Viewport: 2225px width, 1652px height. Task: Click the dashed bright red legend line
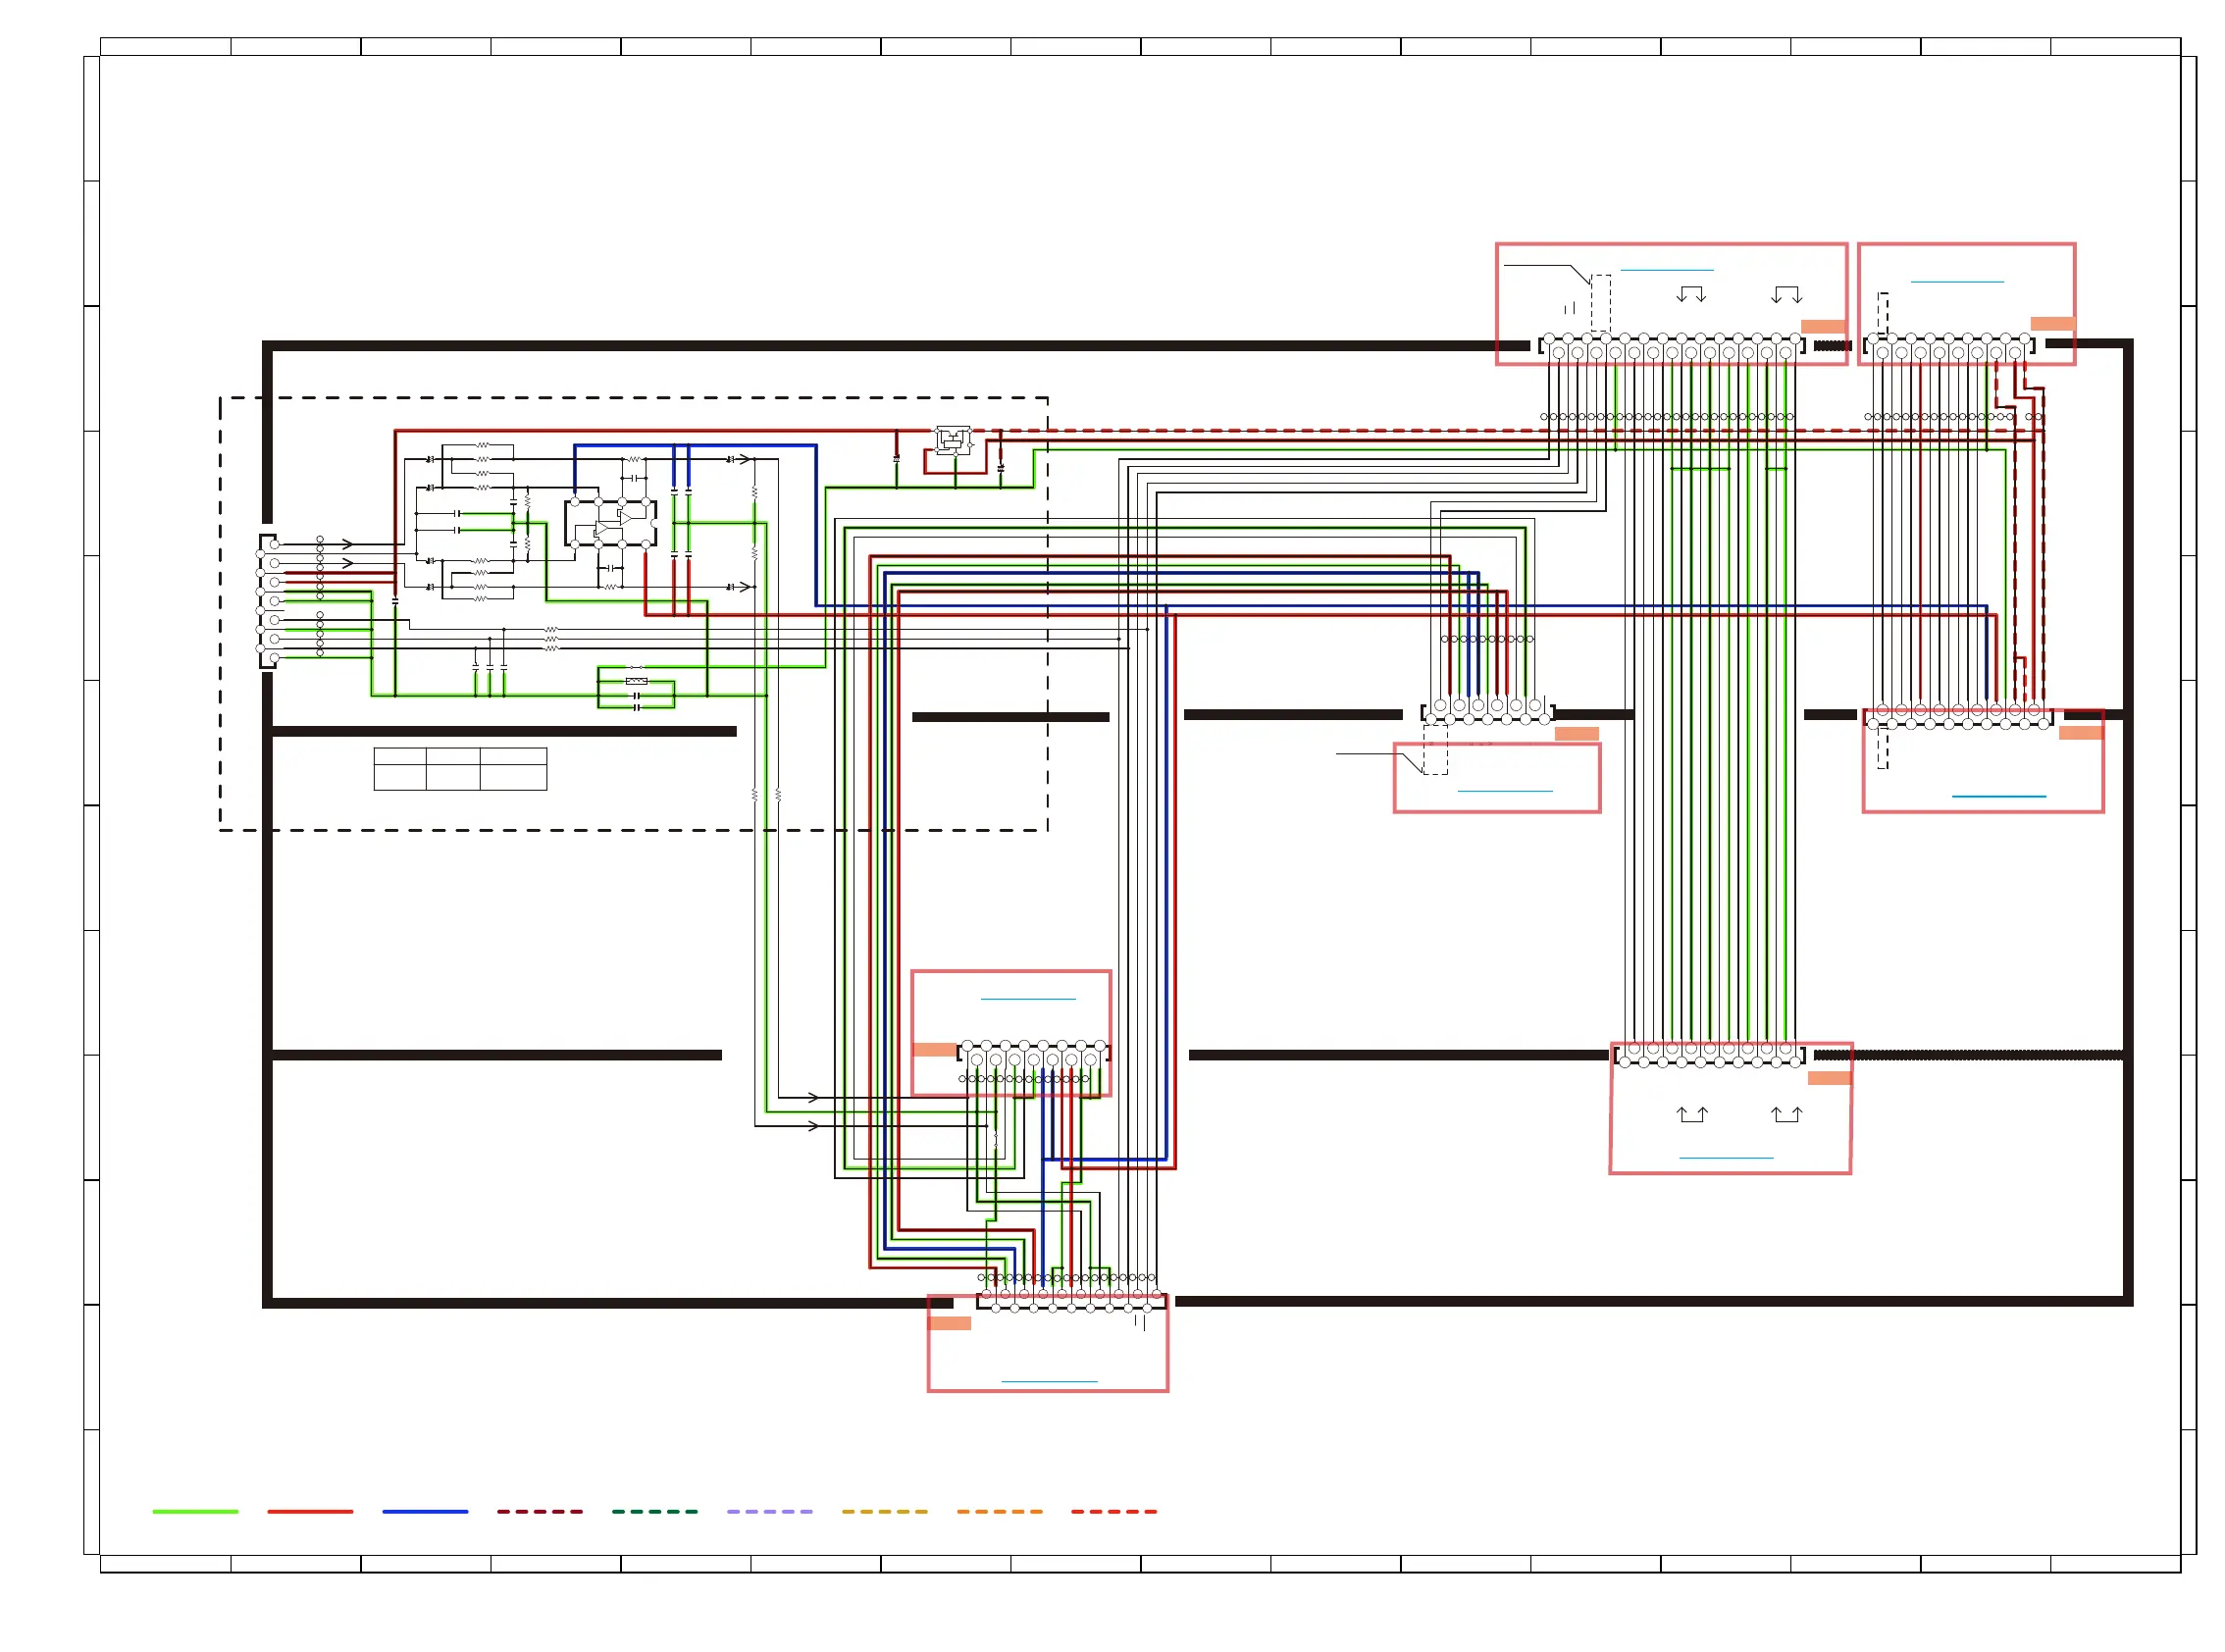point(1114,1512)
